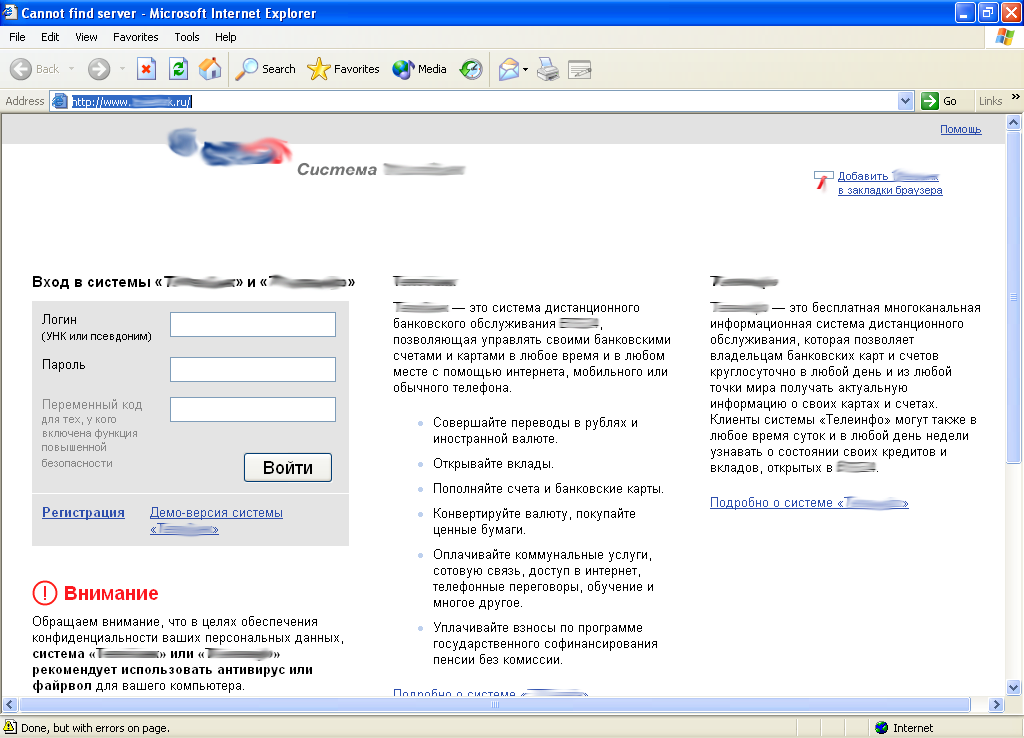Open the Media pane globe icon
This screenshot has width=1024, height=738.
click(419, 69)
